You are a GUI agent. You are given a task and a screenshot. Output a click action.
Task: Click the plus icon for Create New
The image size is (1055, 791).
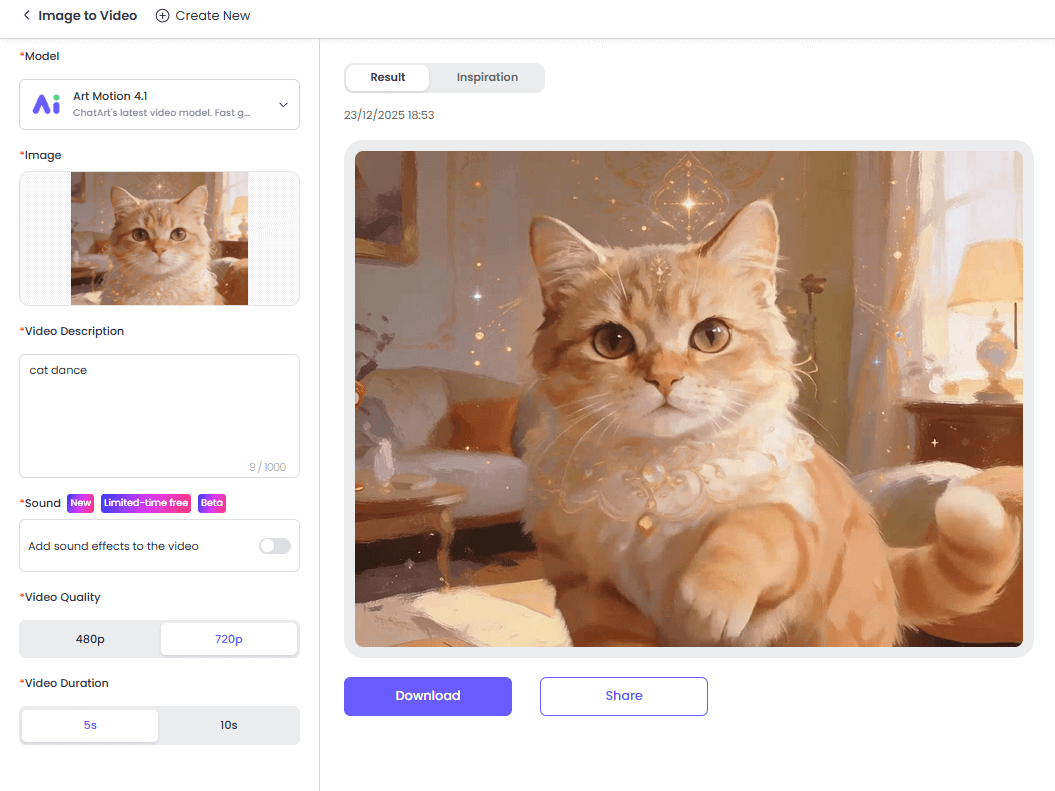162,16
